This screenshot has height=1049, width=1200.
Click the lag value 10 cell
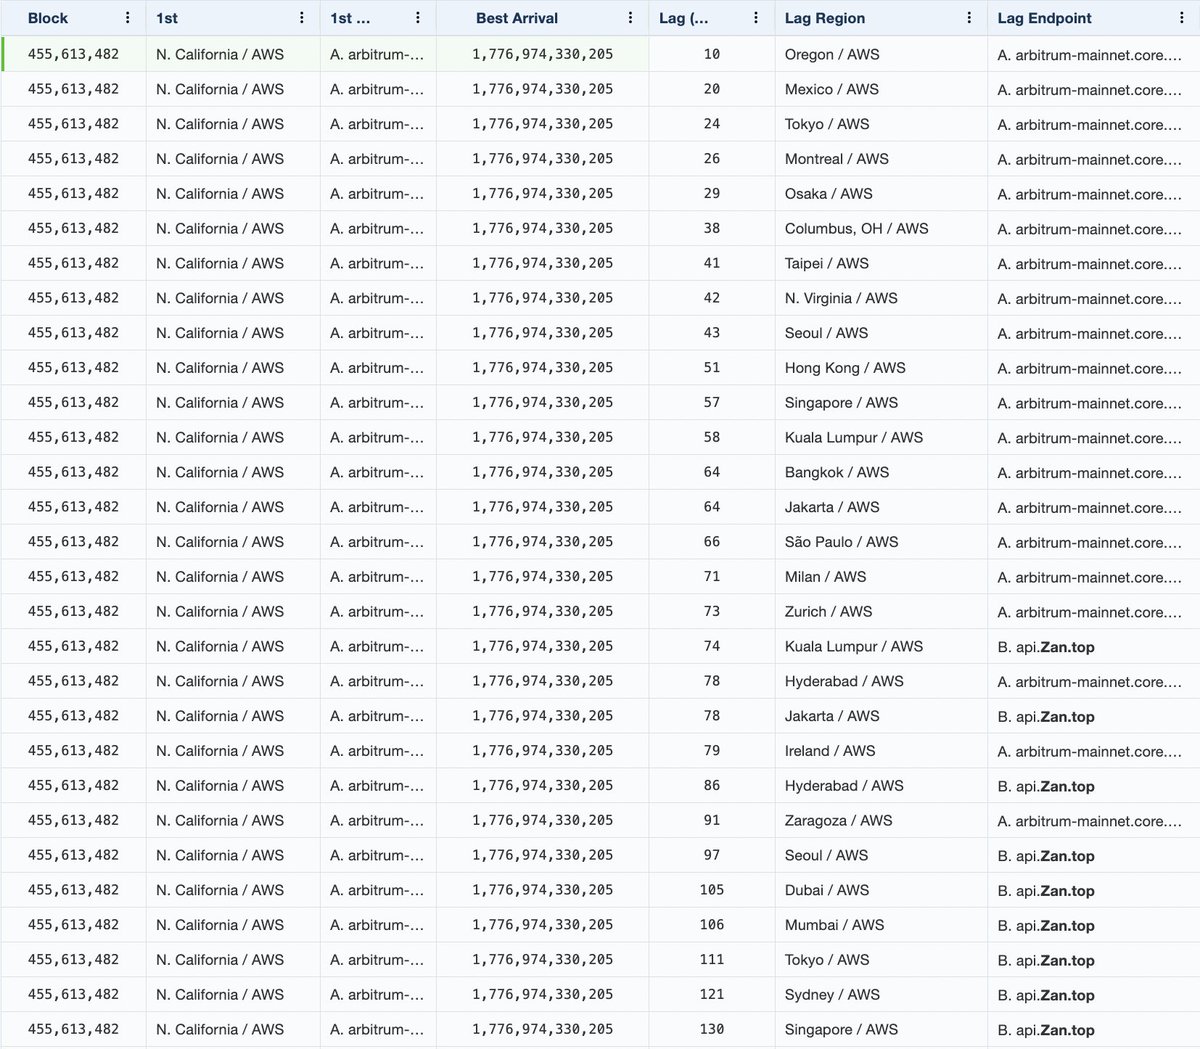[x=712, y=54]
